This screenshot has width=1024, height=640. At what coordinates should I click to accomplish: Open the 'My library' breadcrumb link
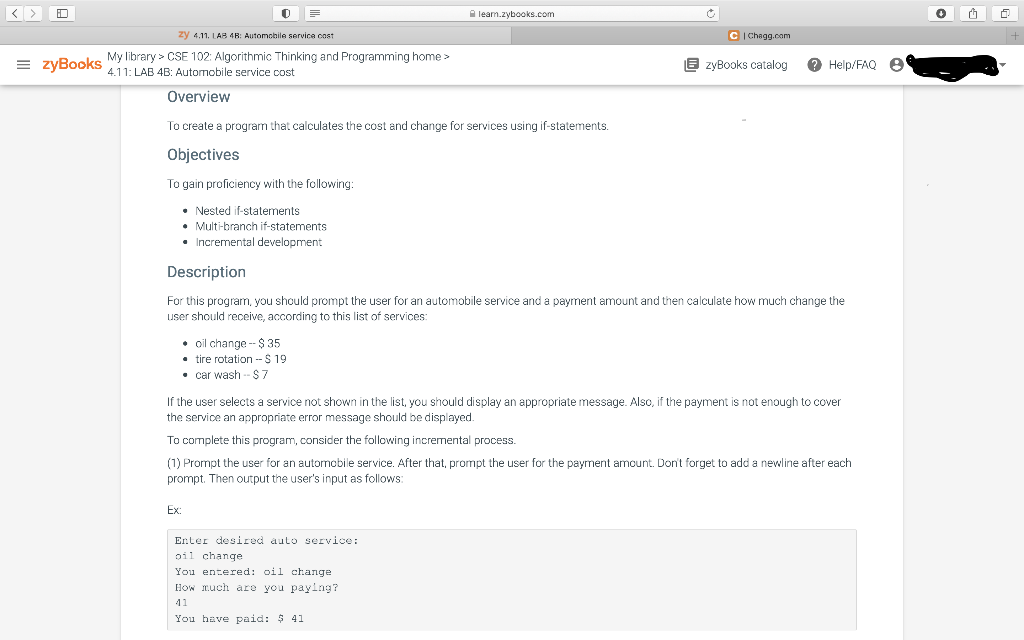[131, 57]
